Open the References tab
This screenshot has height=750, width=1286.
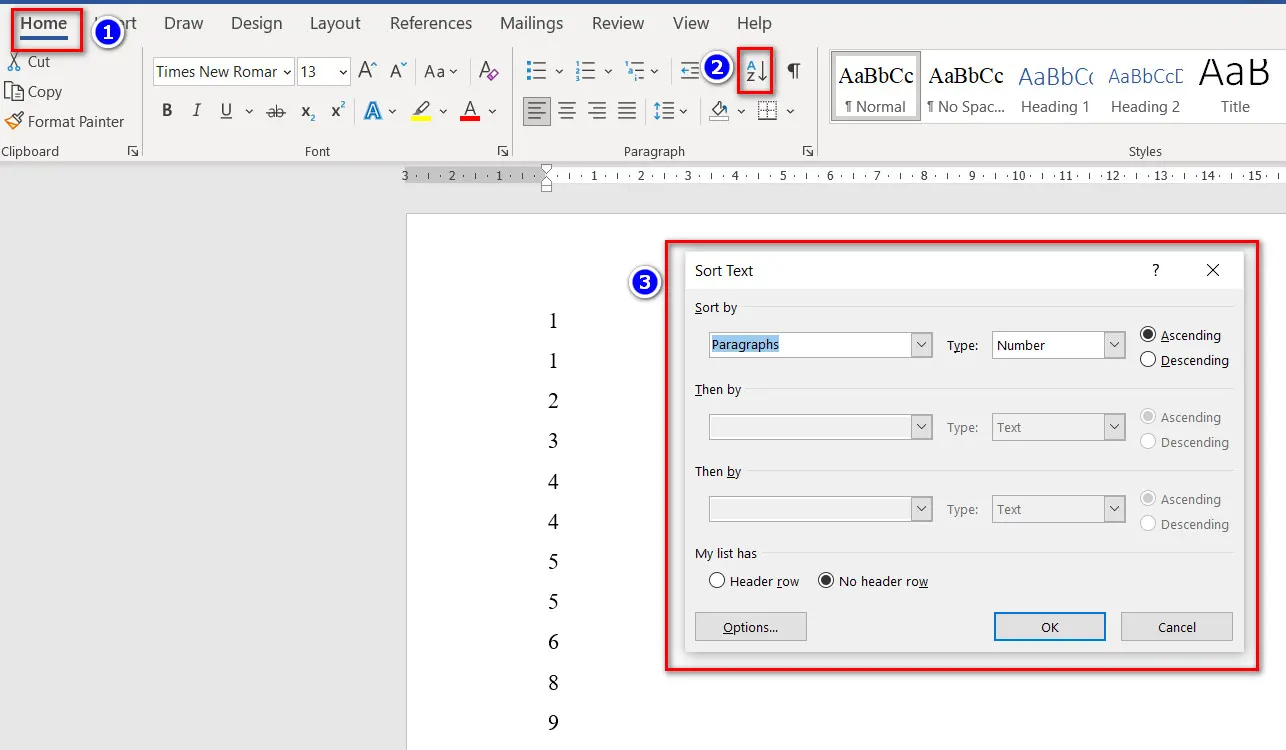pyautogui.click(x=429, y=23)
